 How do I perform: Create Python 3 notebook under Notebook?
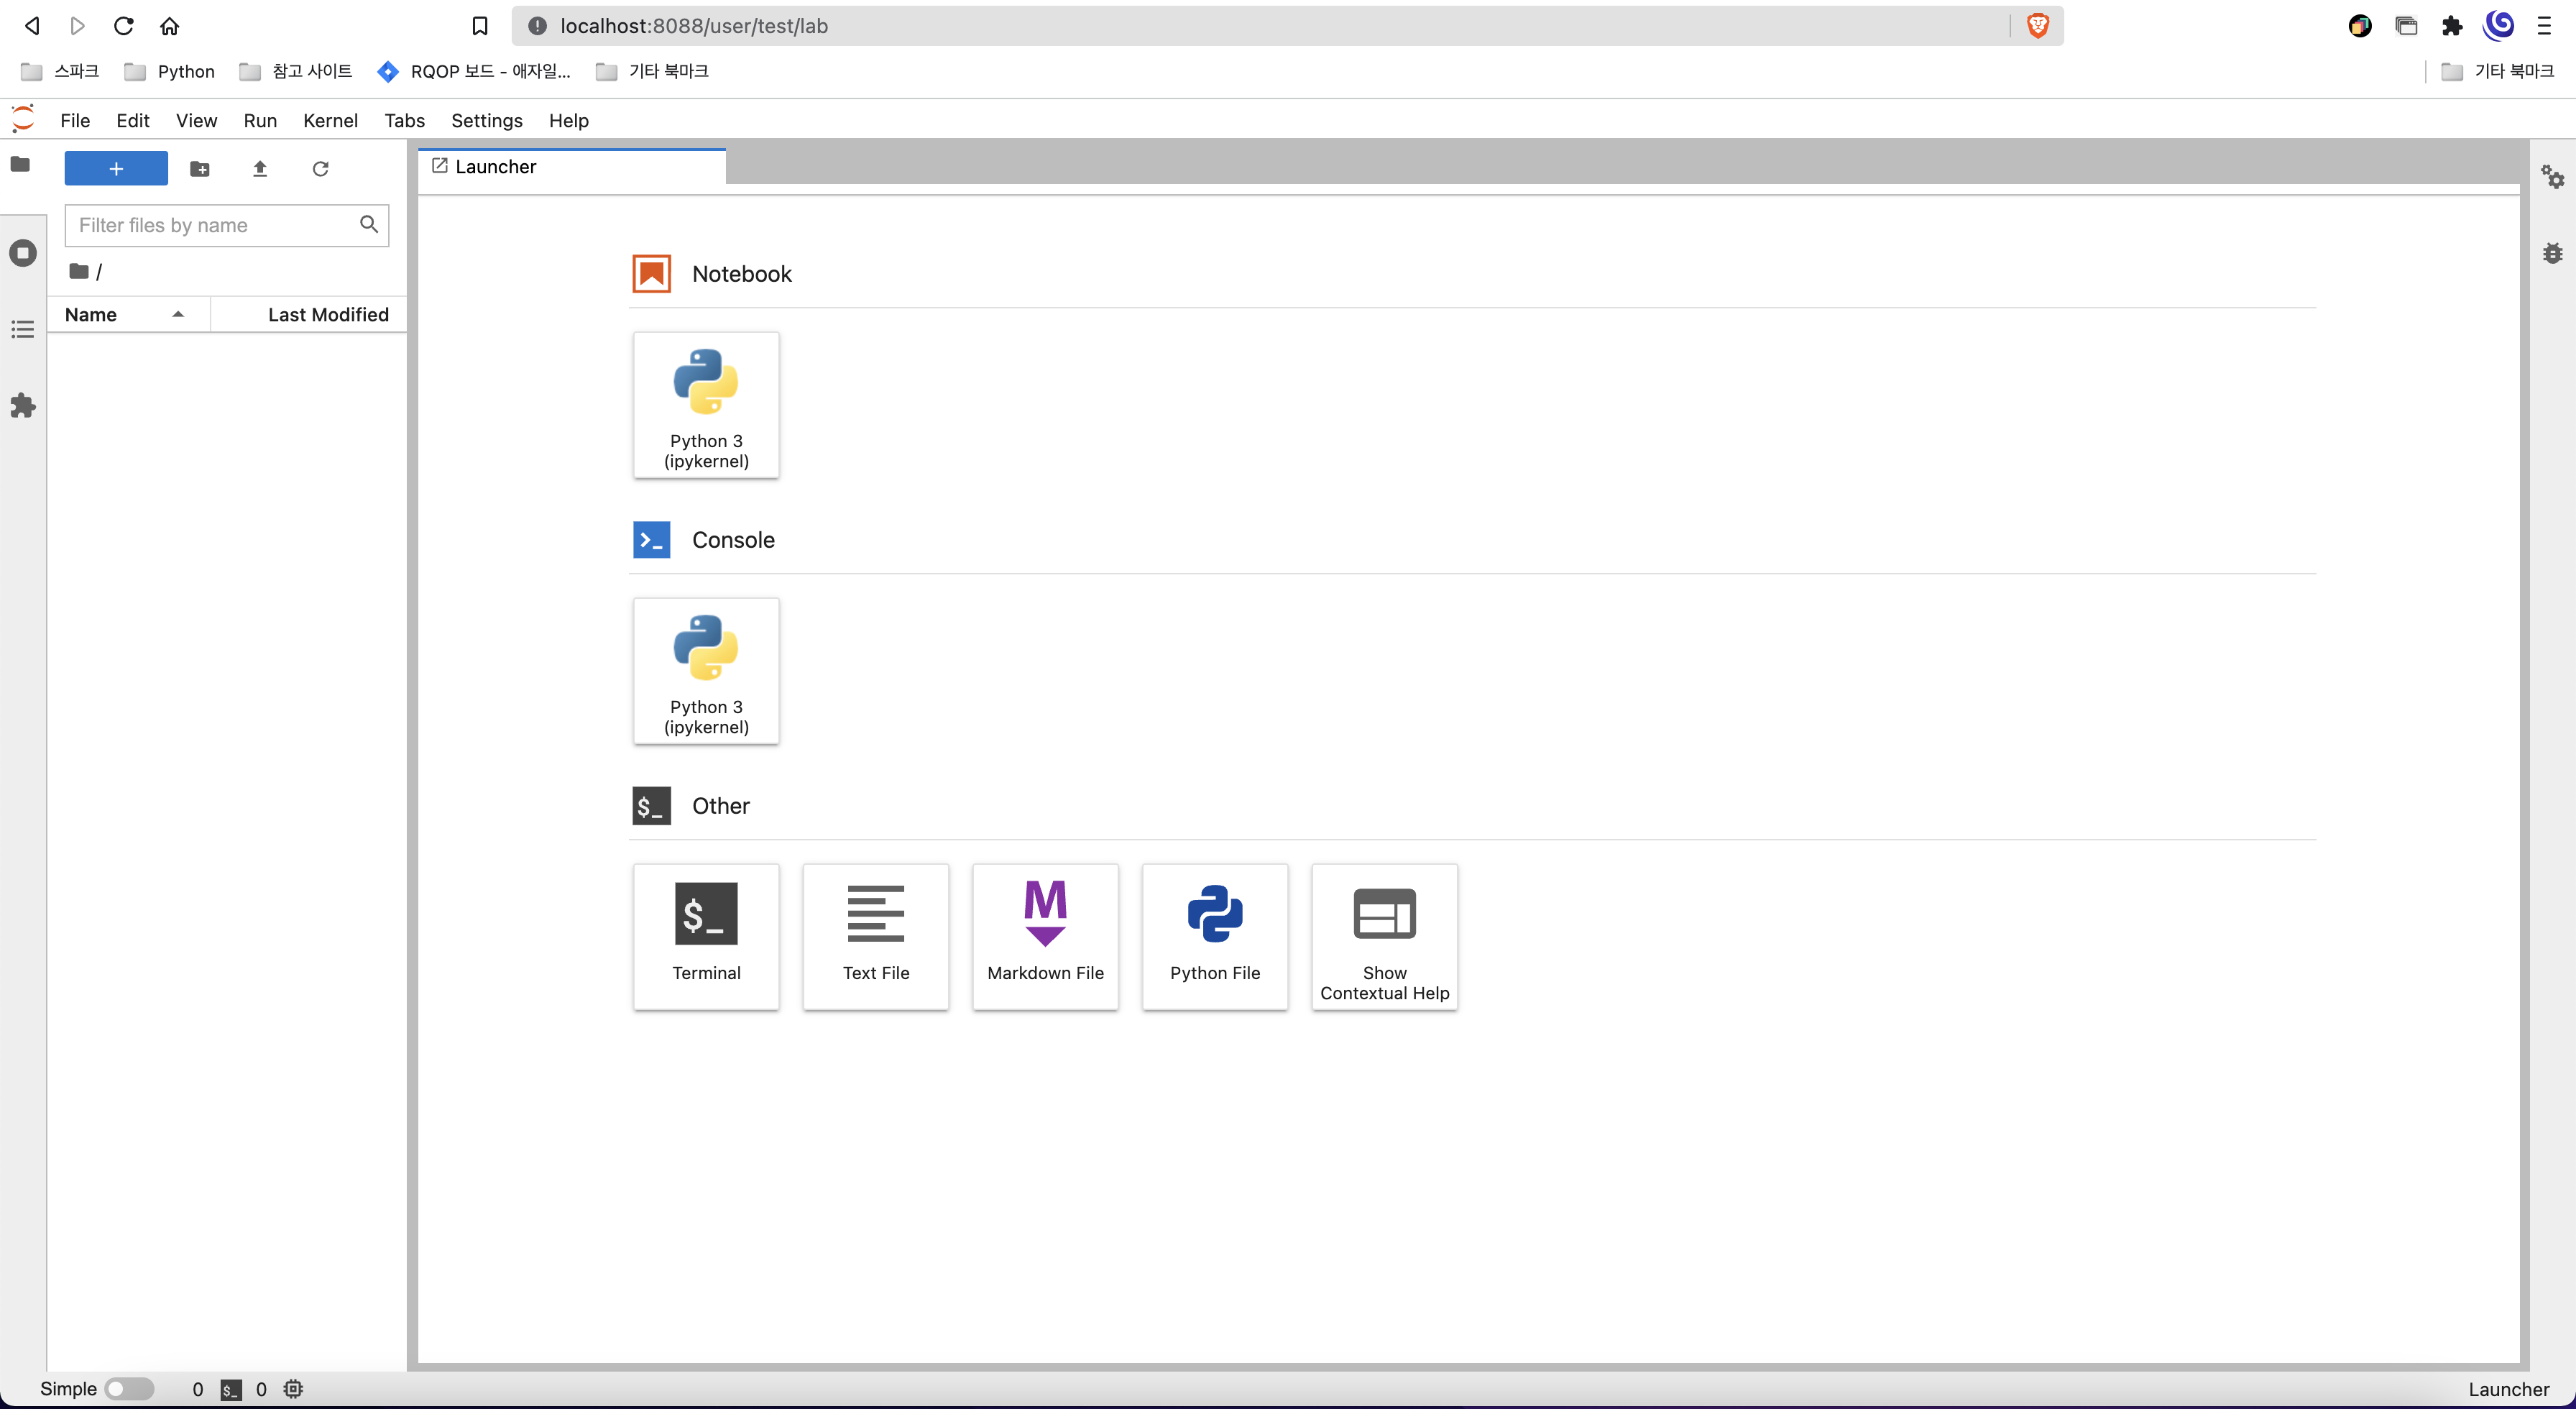point(706,405)
